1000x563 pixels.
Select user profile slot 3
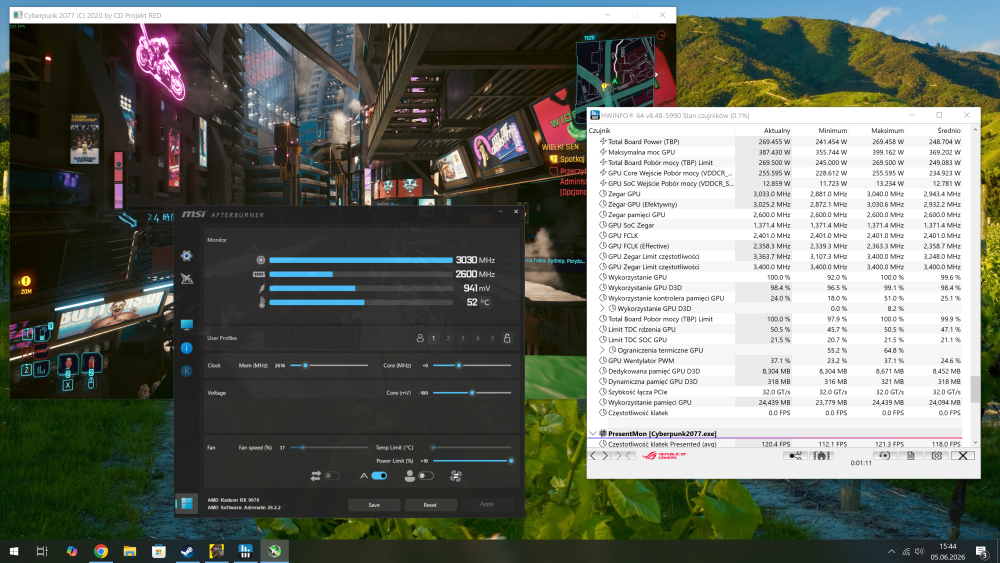[x=463, y=339]
